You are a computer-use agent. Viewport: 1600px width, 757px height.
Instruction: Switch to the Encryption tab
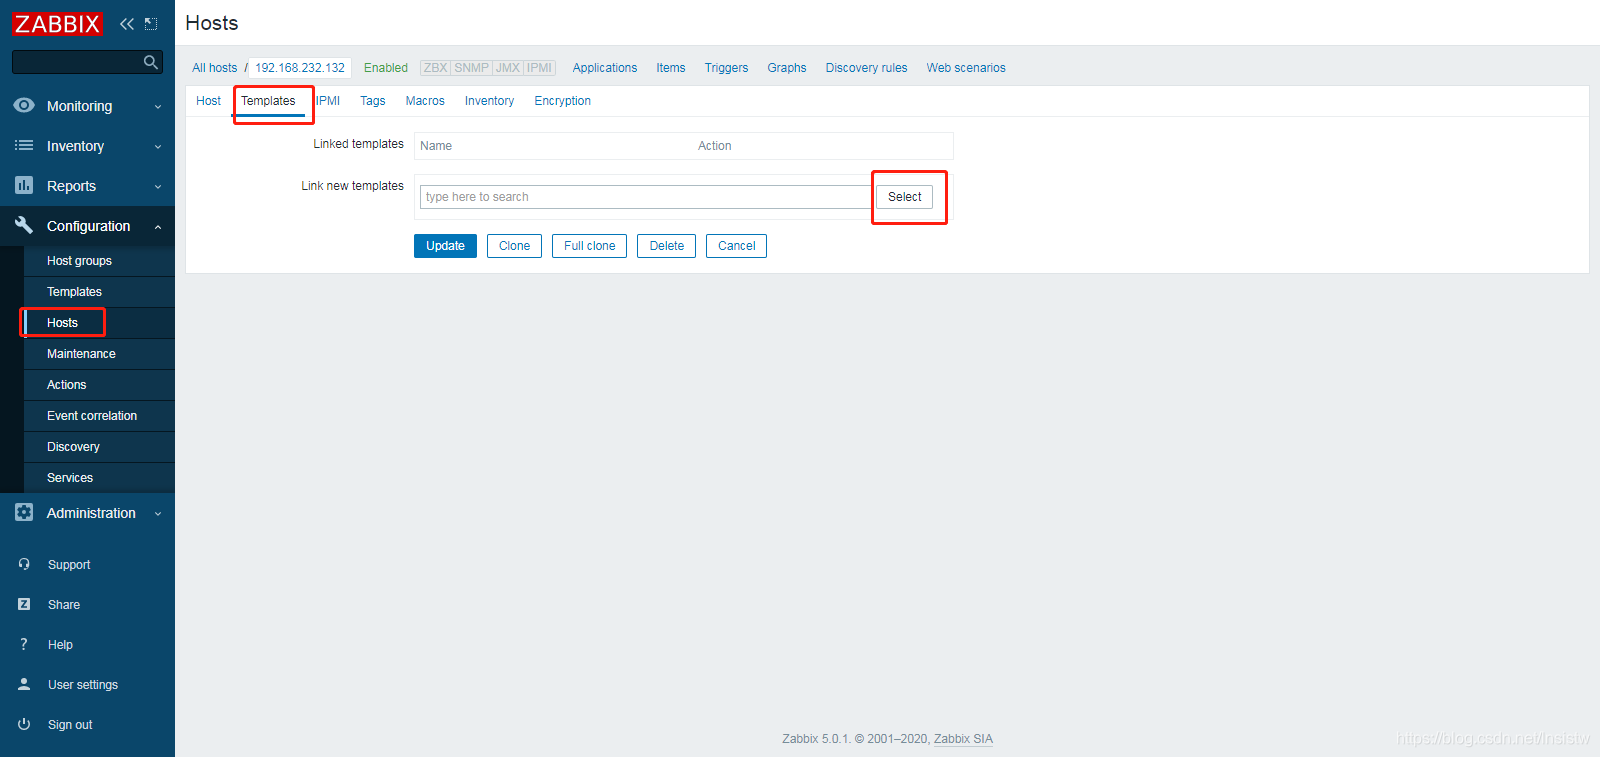(562, 101)
